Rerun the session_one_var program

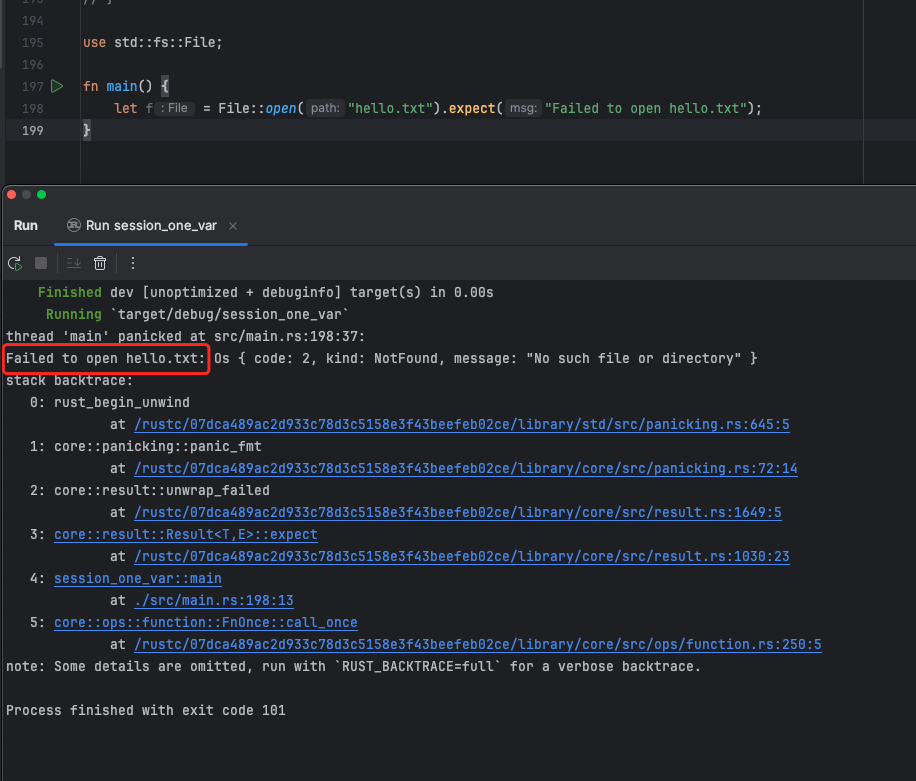tap(15, 263)
